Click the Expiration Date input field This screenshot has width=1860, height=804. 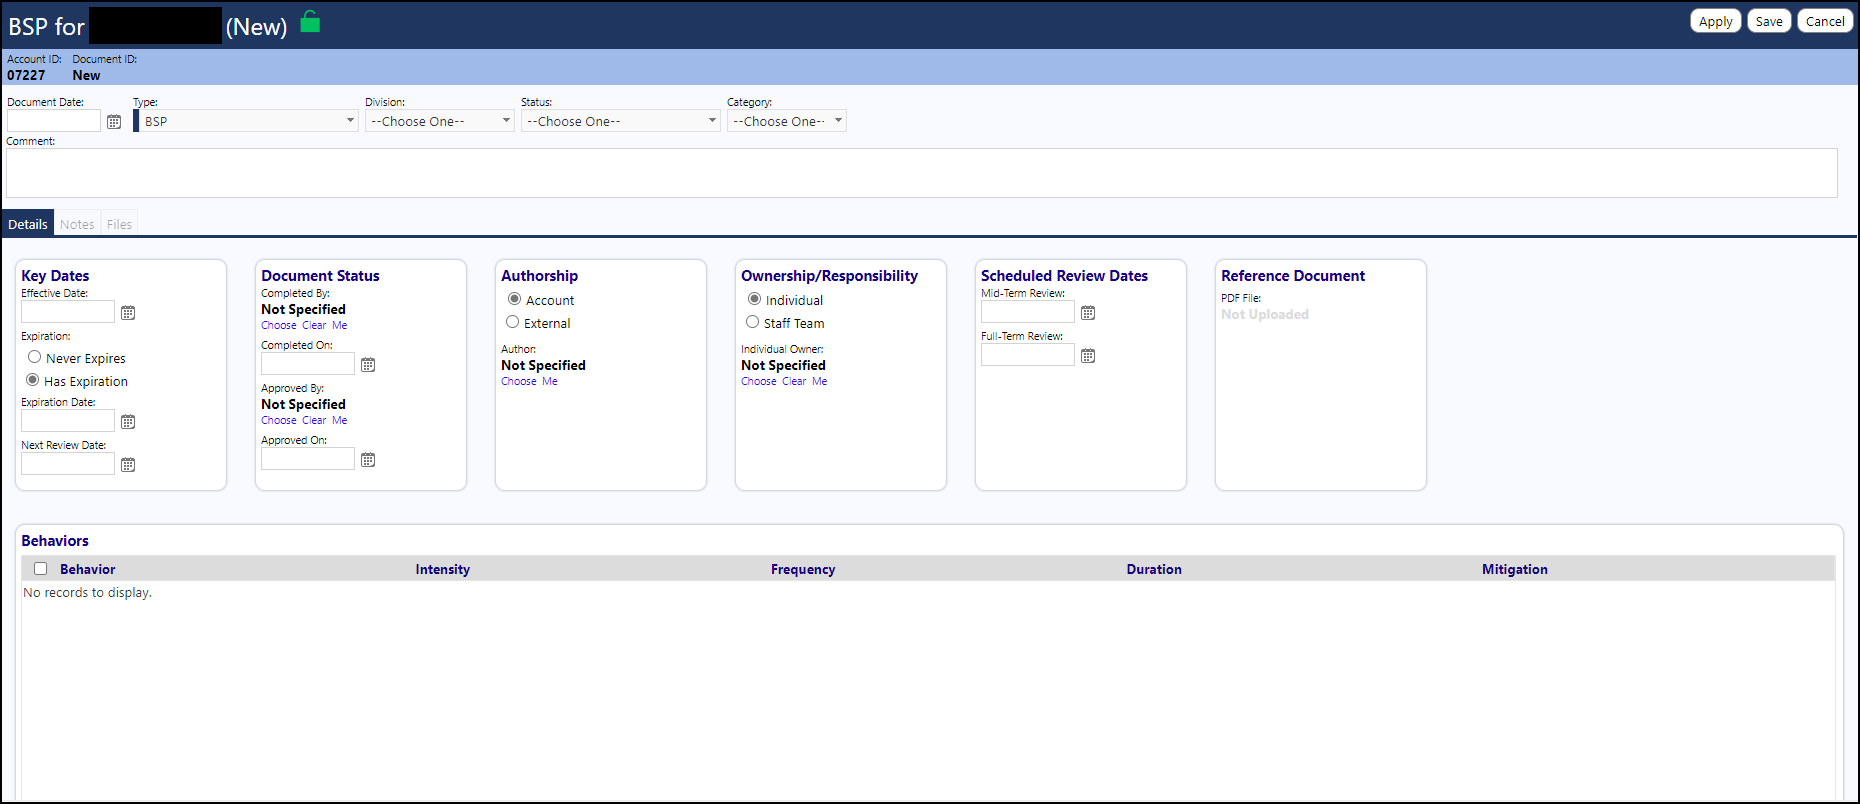(68, 421)
